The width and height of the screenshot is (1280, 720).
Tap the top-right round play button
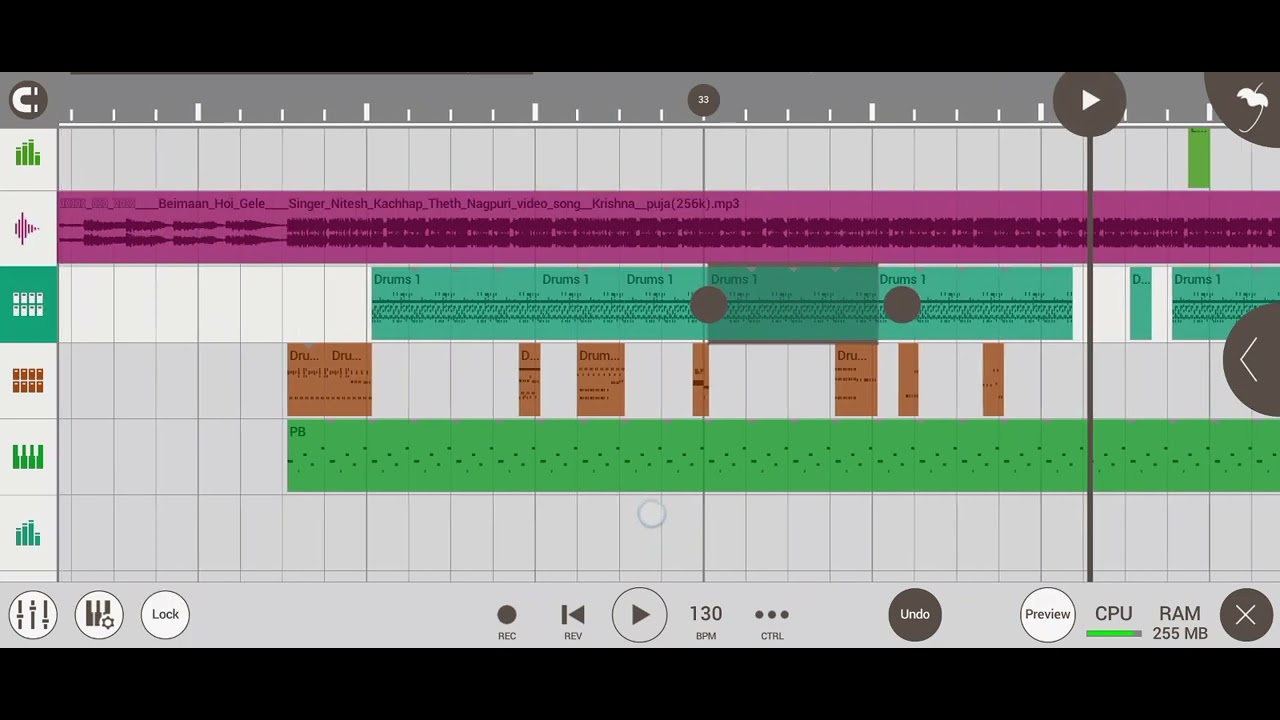(1090, 100)
